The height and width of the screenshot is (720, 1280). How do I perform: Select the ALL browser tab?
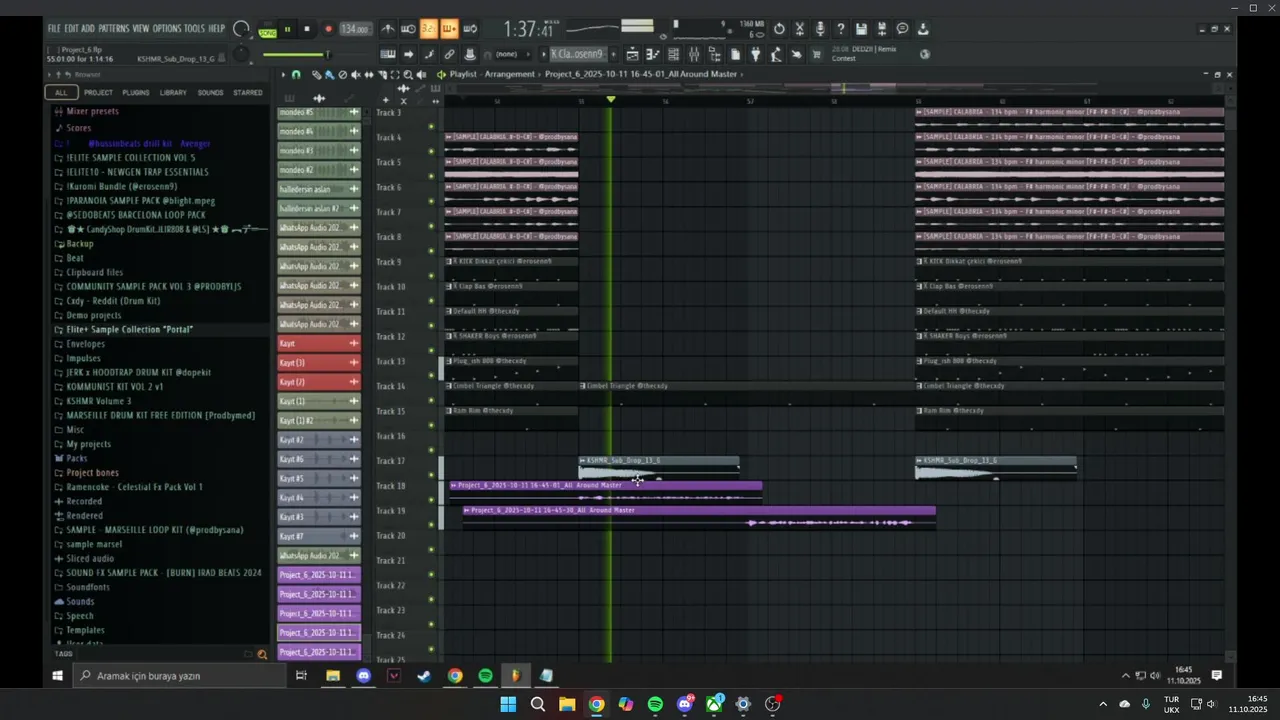tap(61, 92)
